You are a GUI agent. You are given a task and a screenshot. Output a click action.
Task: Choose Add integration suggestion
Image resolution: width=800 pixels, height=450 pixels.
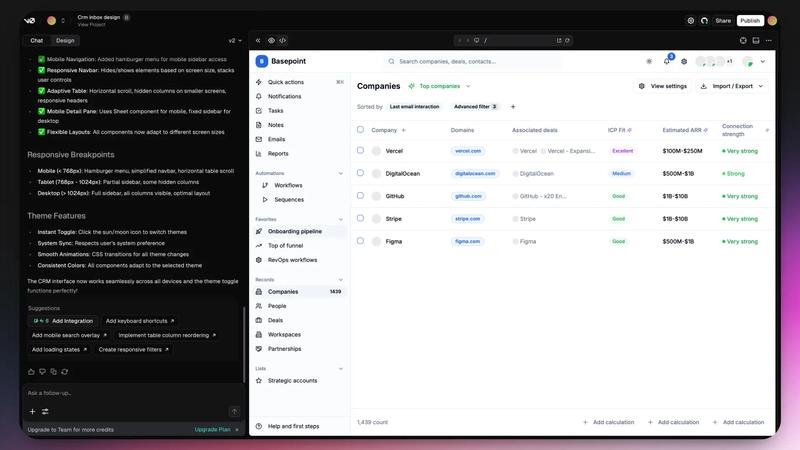pos(63,321)
